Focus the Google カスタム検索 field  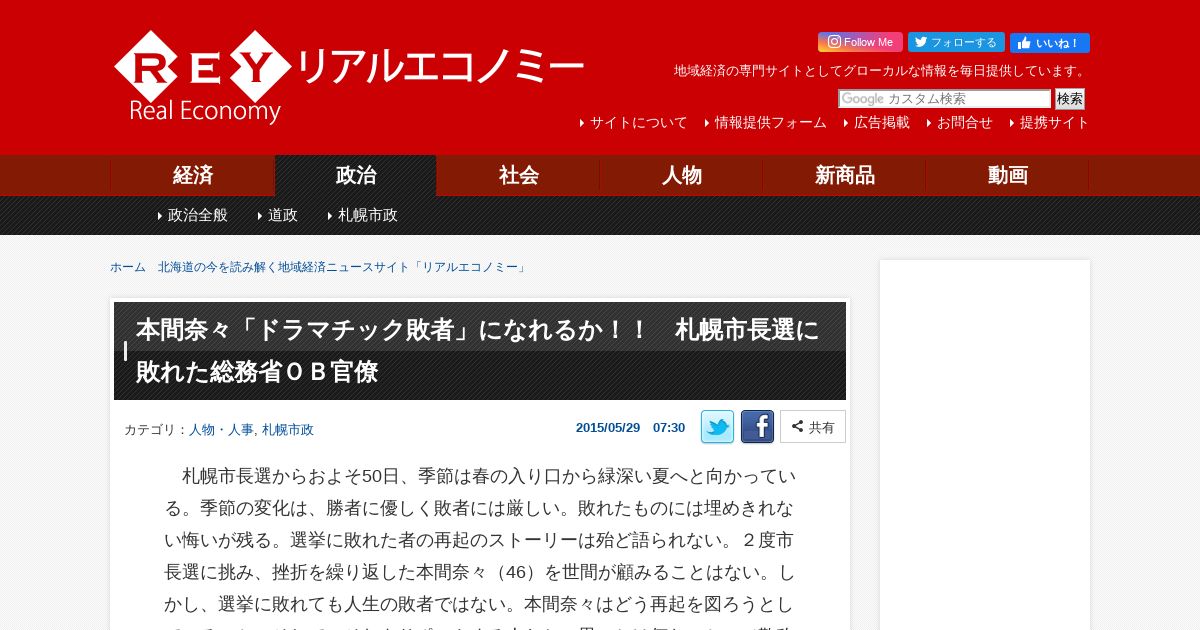pyautogui.click(x=944, y=99)
